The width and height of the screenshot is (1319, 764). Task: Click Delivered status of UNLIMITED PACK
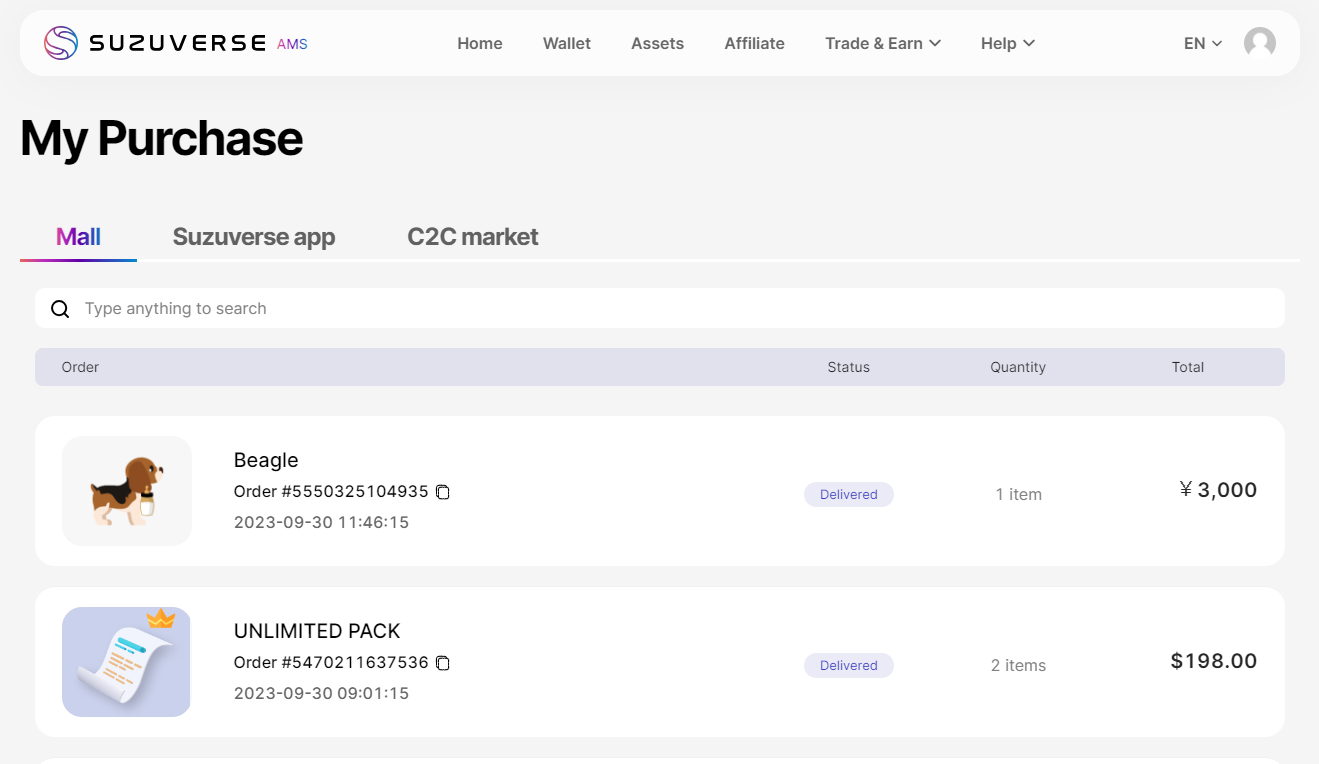pos(848,666)
